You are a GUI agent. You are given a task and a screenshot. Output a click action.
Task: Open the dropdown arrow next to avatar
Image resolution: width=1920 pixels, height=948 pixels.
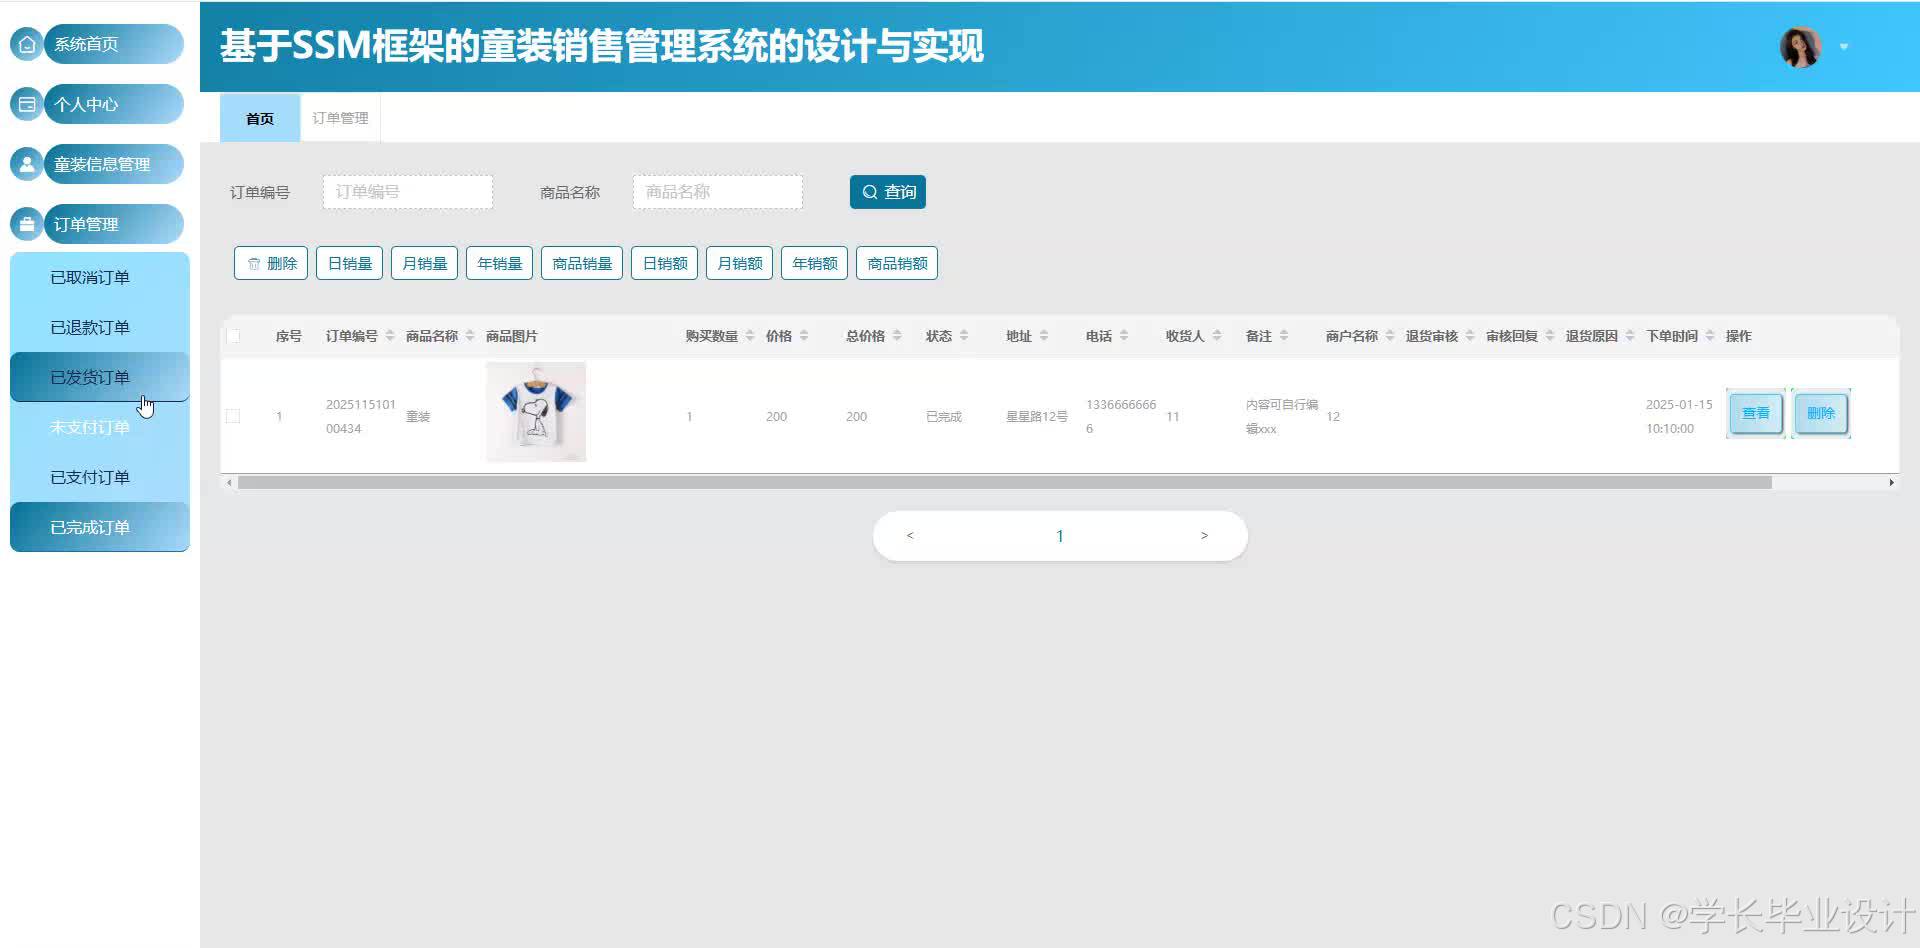tap(1844, 47)
